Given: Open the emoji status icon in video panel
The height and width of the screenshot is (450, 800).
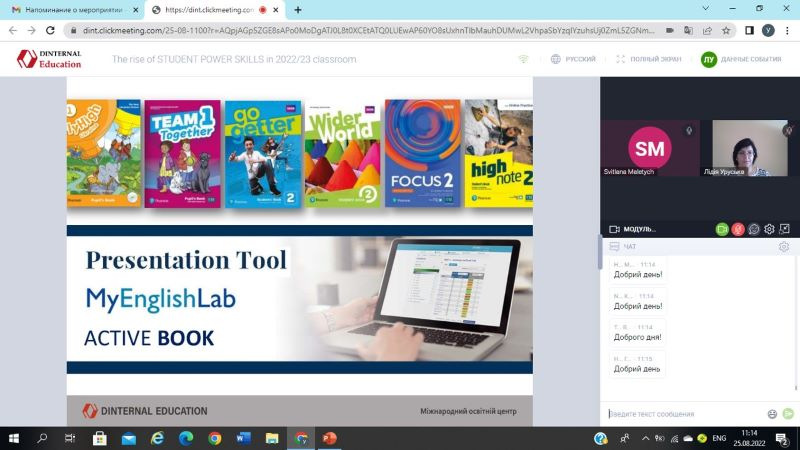Looking at the screenshot, I should point(754,230).
